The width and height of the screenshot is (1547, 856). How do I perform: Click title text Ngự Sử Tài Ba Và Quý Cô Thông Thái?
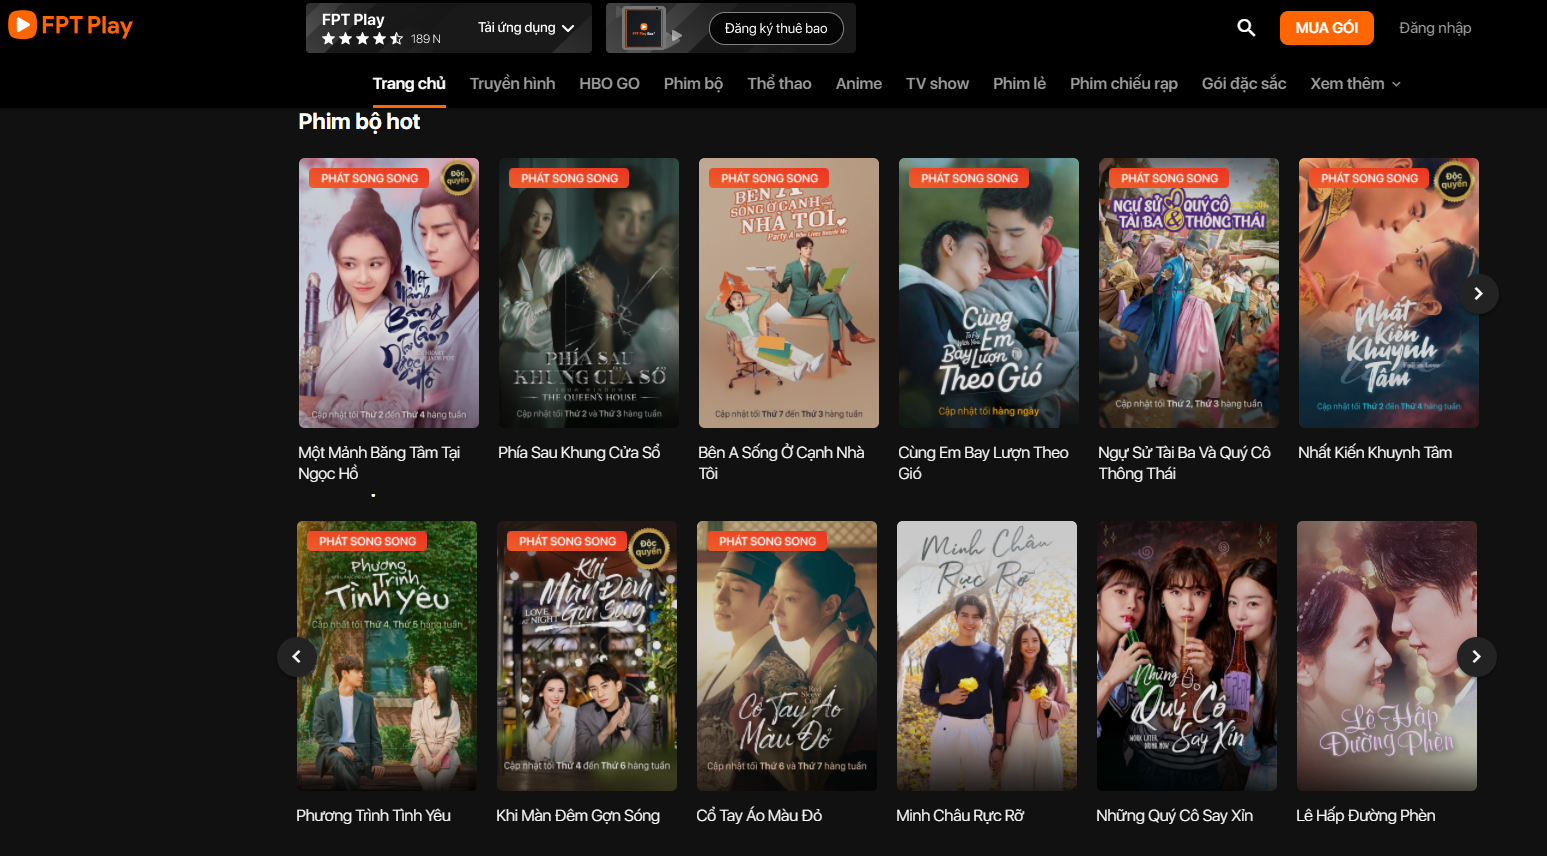1184,463
